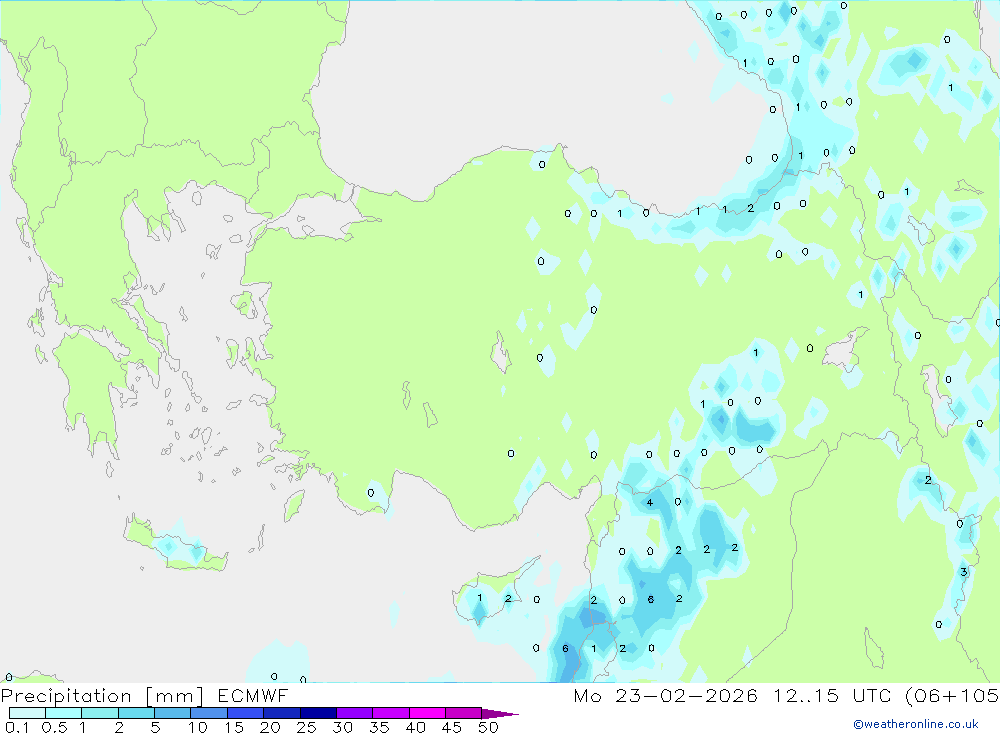Open the weatheronline.co.uk link
1000x733 pixels.
916,724
